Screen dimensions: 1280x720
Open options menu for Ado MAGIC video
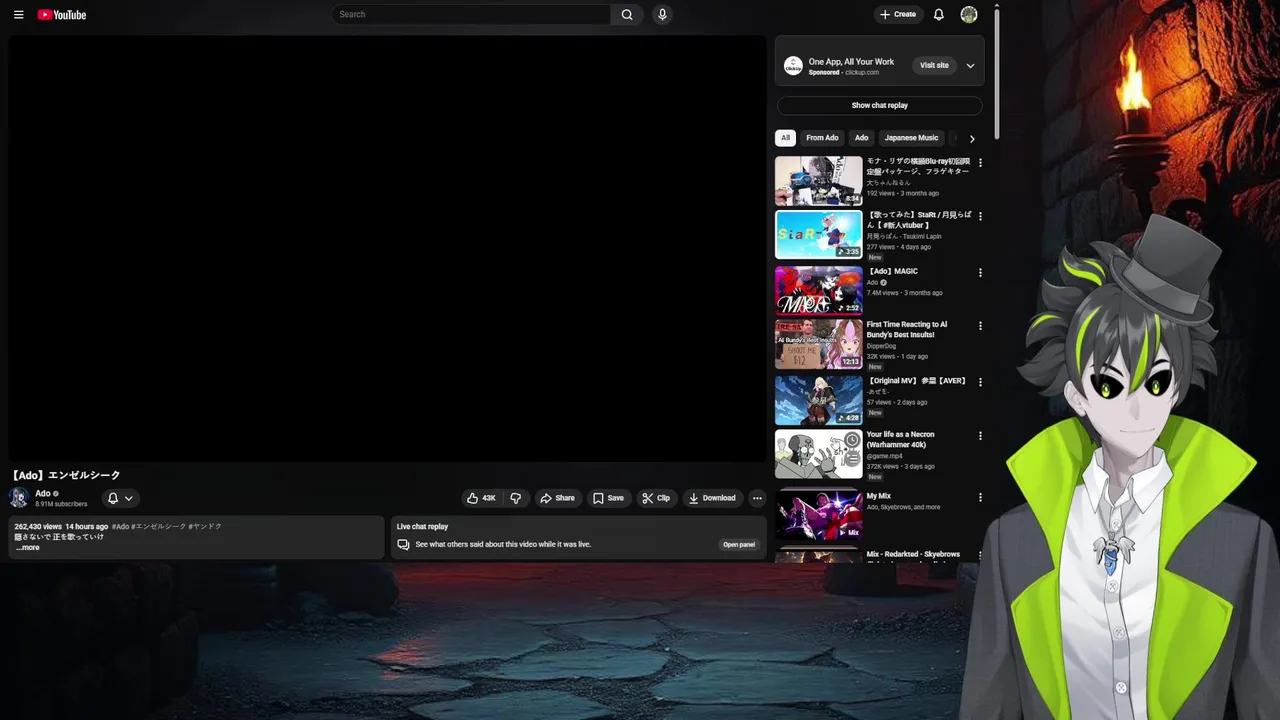click(980, 273)
